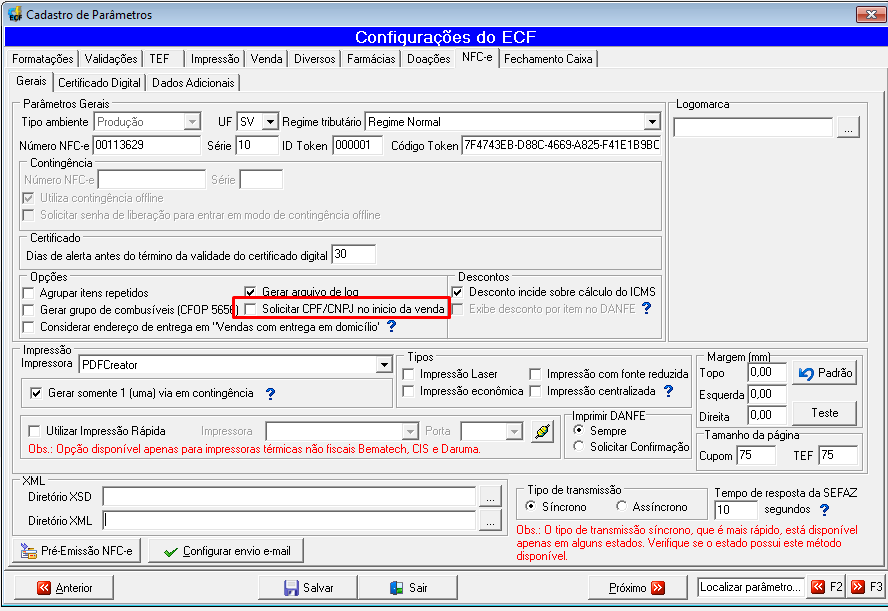This screenshot has height=611, width=888.
Task: Select 'Assíncrono' transmission type
Action: click(x=621, y=506)
